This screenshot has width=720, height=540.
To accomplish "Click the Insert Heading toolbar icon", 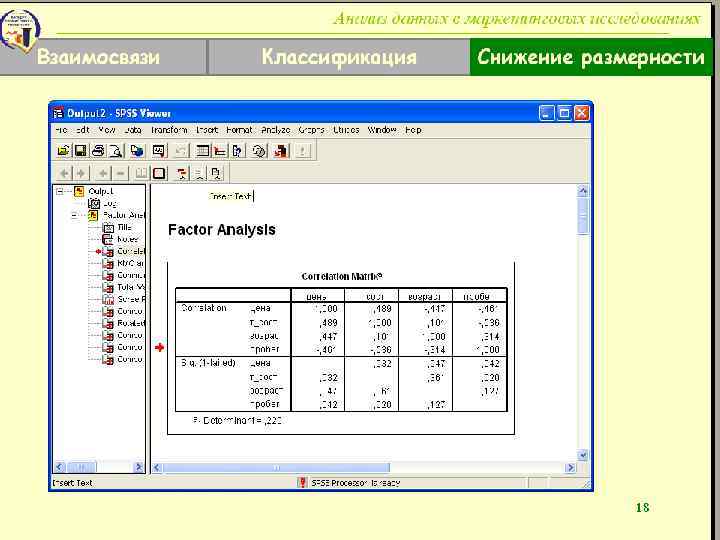I will (x=182, y=174).
